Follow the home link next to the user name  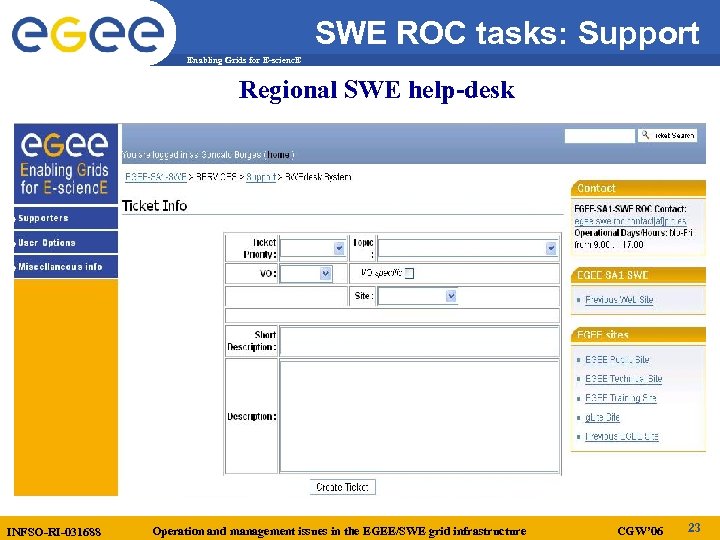[x=279, y=155]
